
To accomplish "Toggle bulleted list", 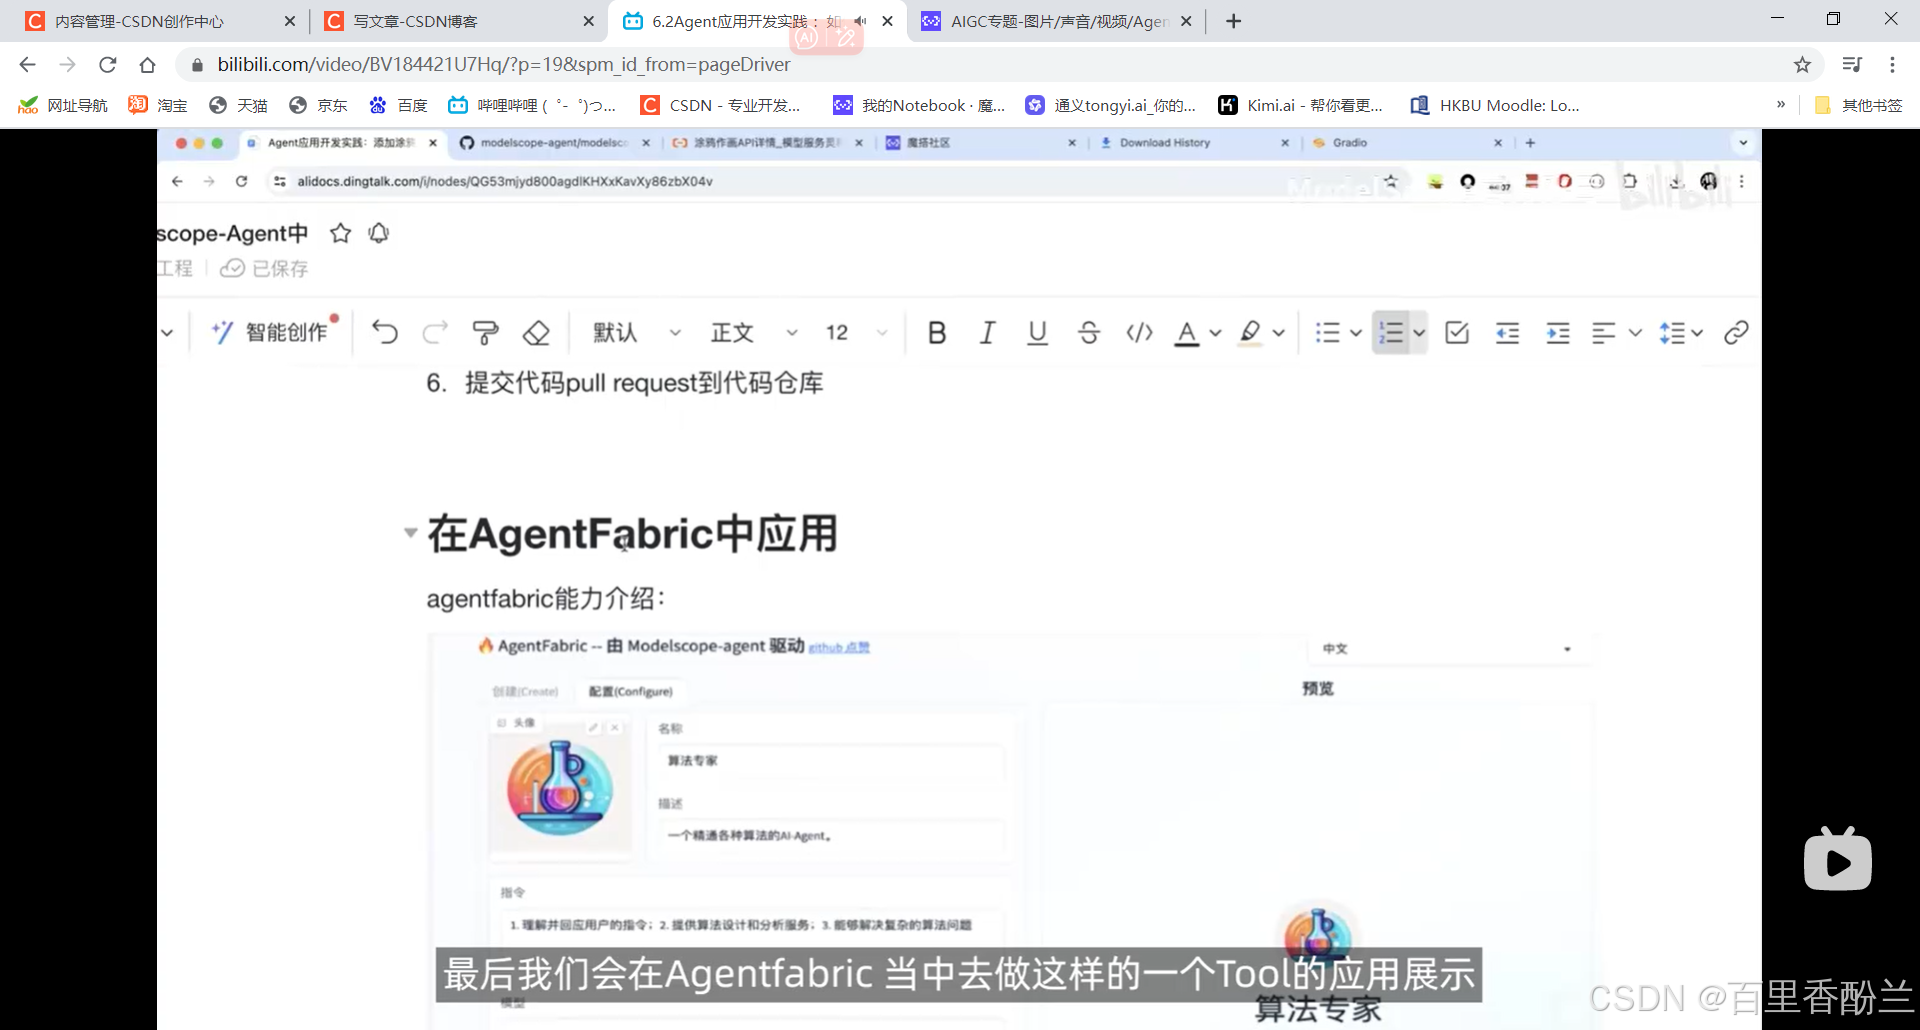I will point(1328,332).
